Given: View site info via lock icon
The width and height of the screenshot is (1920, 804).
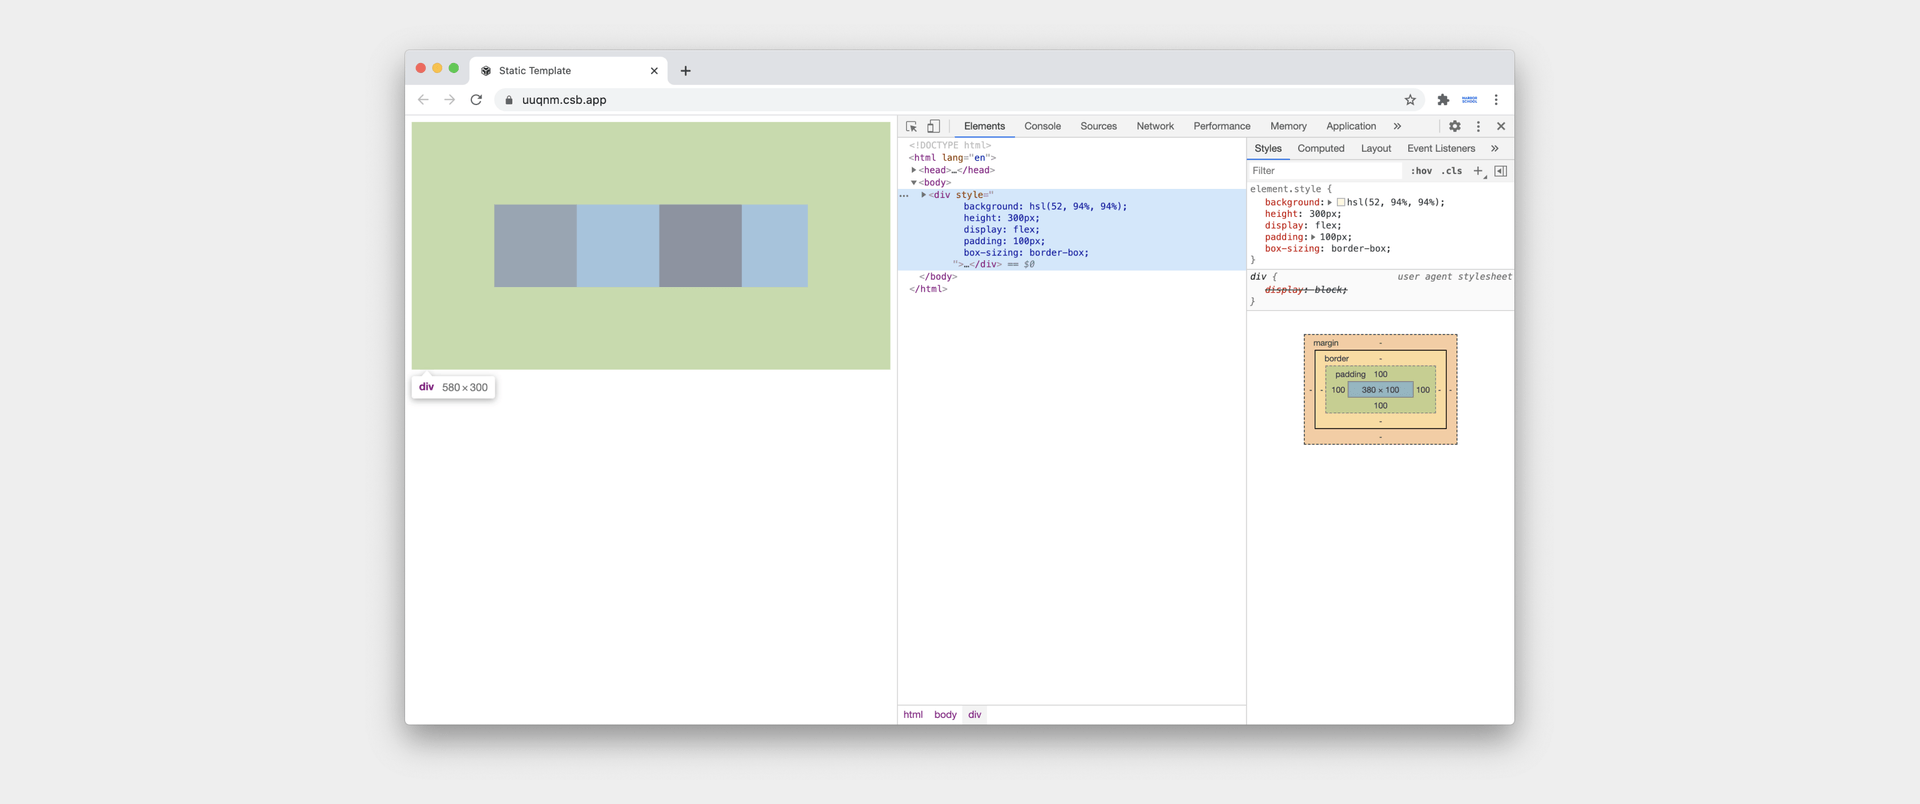Looking at the screenshot, I should 509,100.
